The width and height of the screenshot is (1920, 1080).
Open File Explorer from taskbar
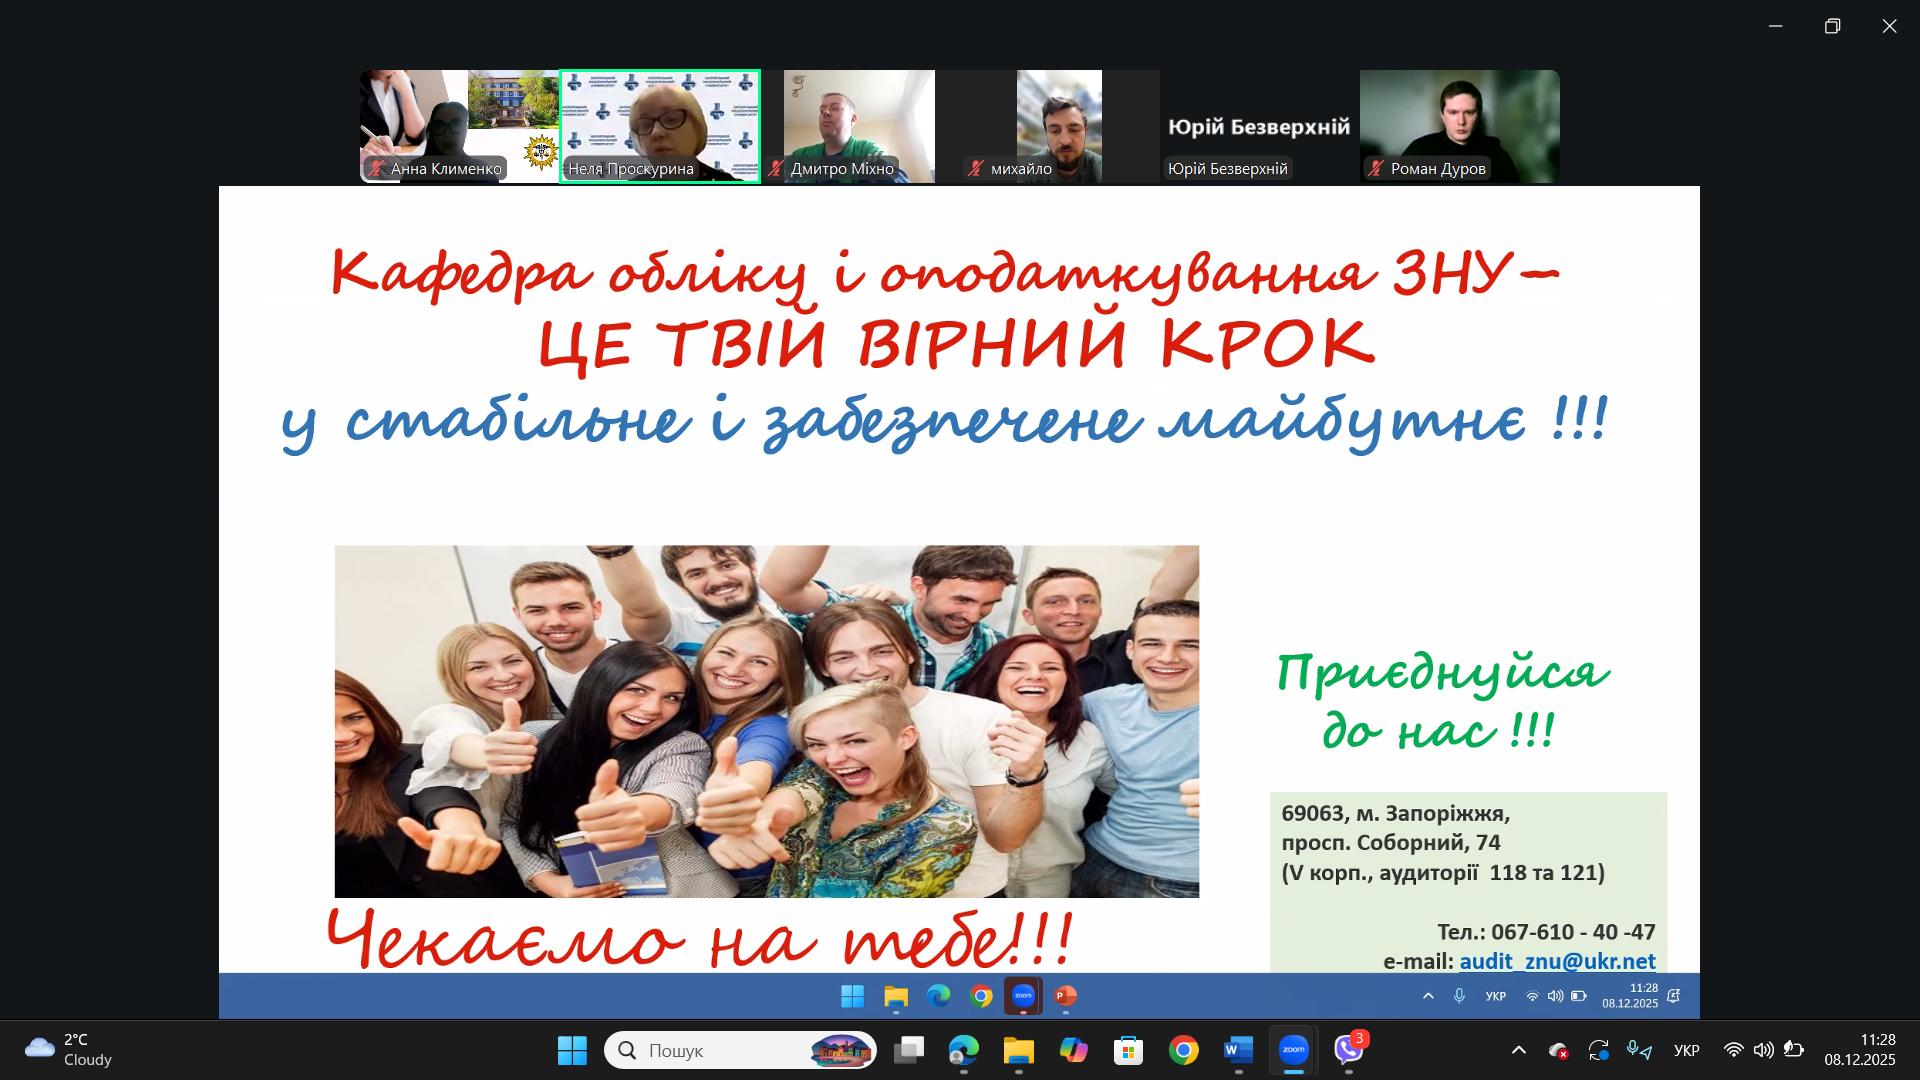pos(1018,1050)
